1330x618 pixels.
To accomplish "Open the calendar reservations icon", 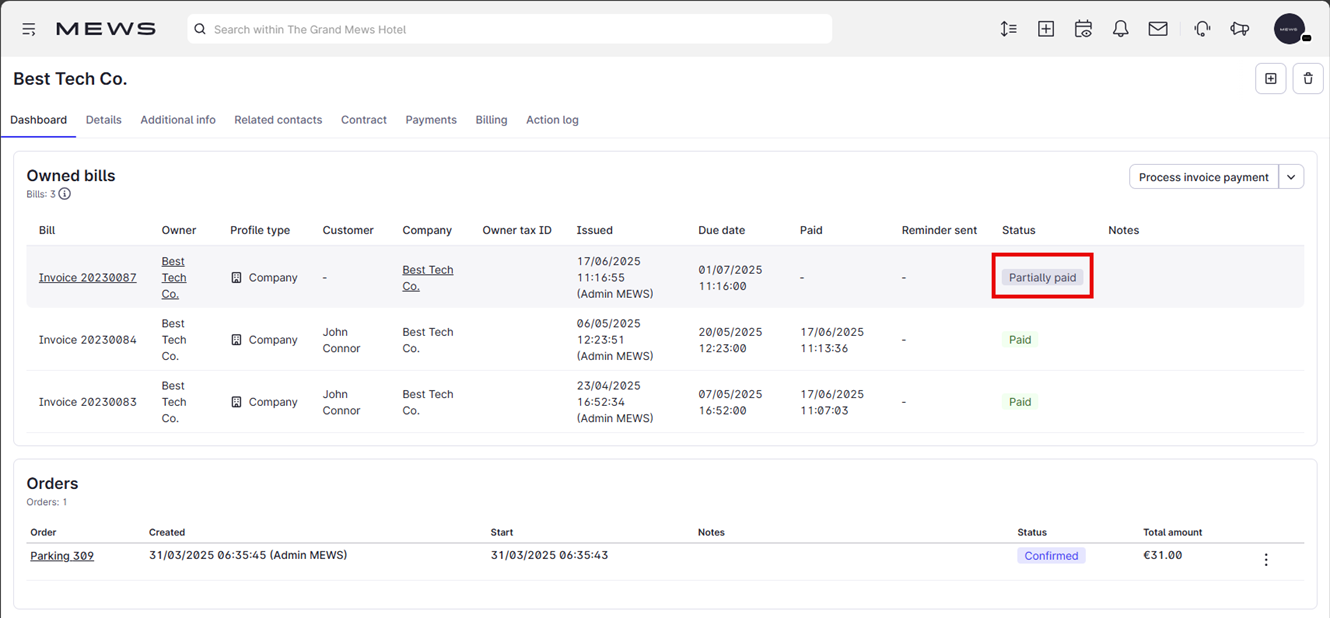I will tap(1083, 29).
